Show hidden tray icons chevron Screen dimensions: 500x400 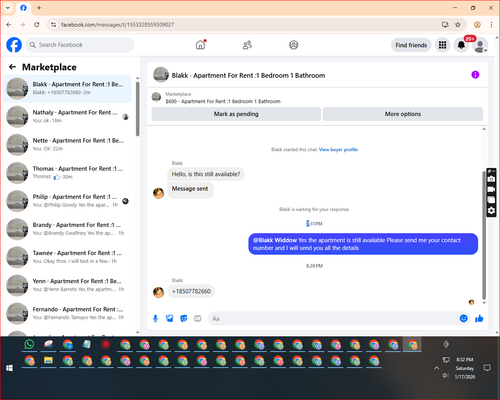[x=436, y=368]
